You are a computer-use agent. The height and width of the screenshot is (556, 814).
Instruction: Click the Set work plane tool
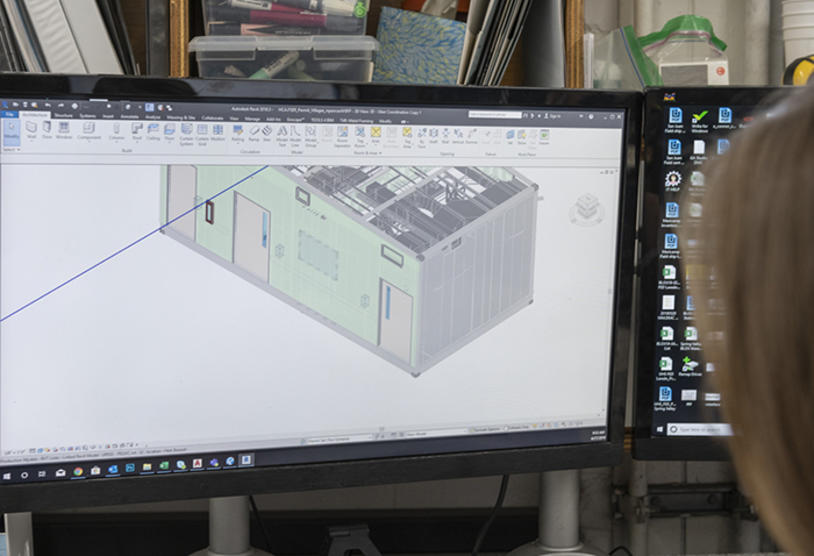click(510, 138)
